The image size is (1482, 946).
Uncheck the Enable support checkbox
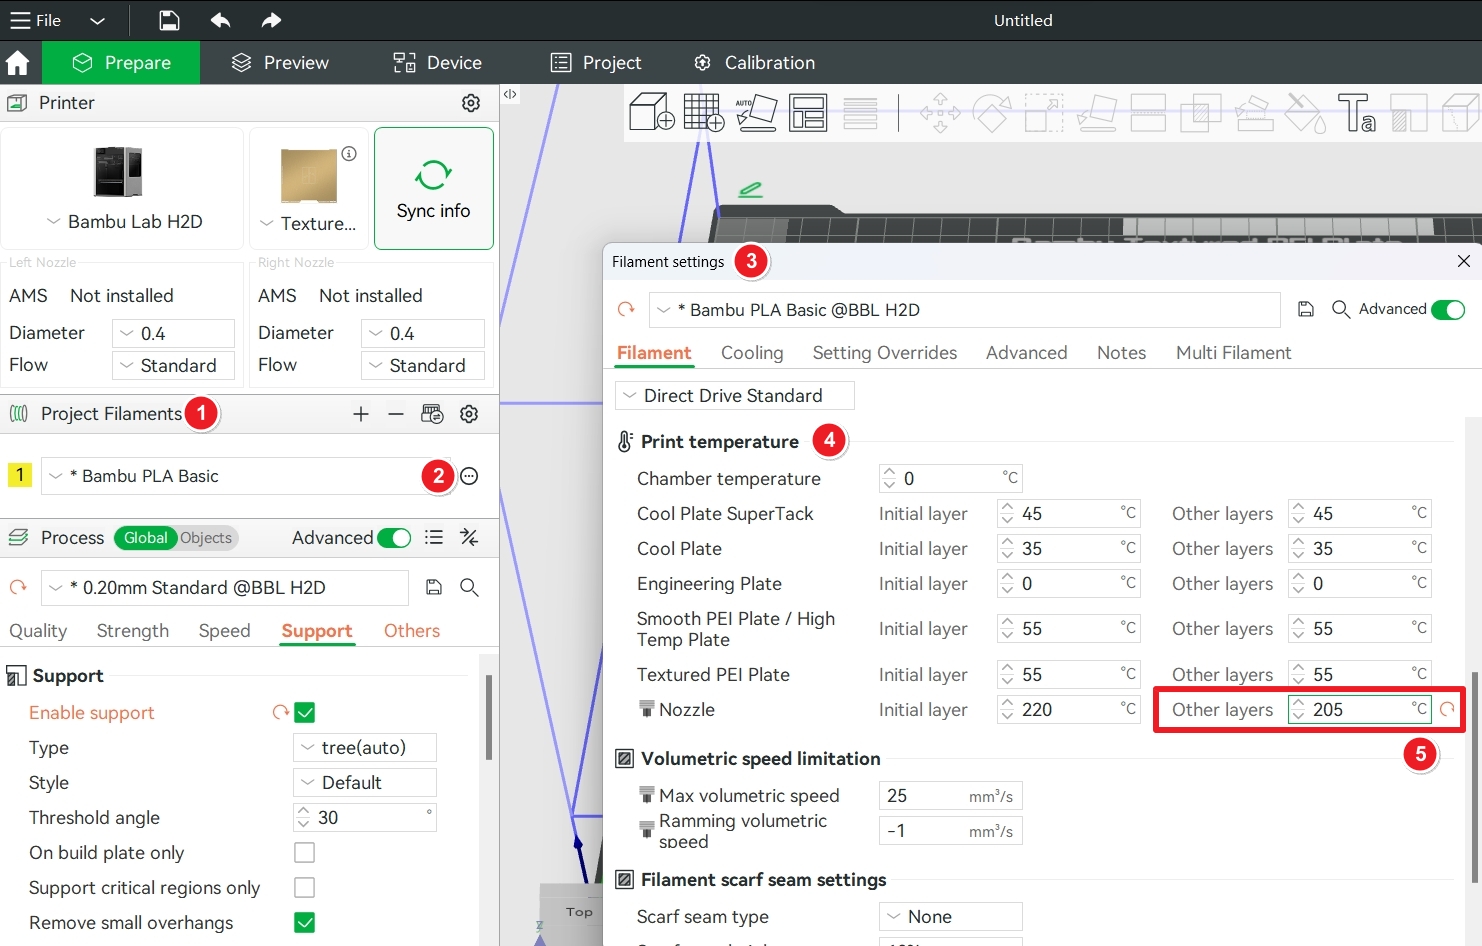[x=305, y=712]
